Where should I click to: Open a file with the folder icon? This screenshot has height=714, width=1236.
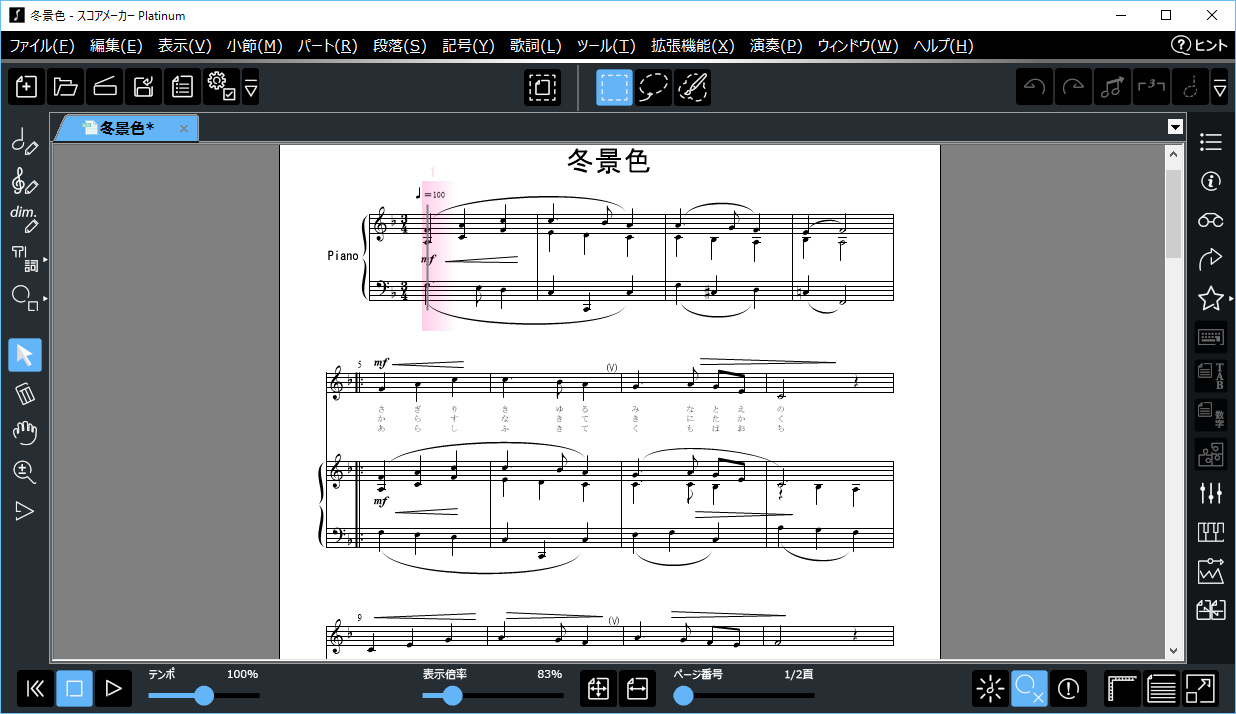point(66,87)
